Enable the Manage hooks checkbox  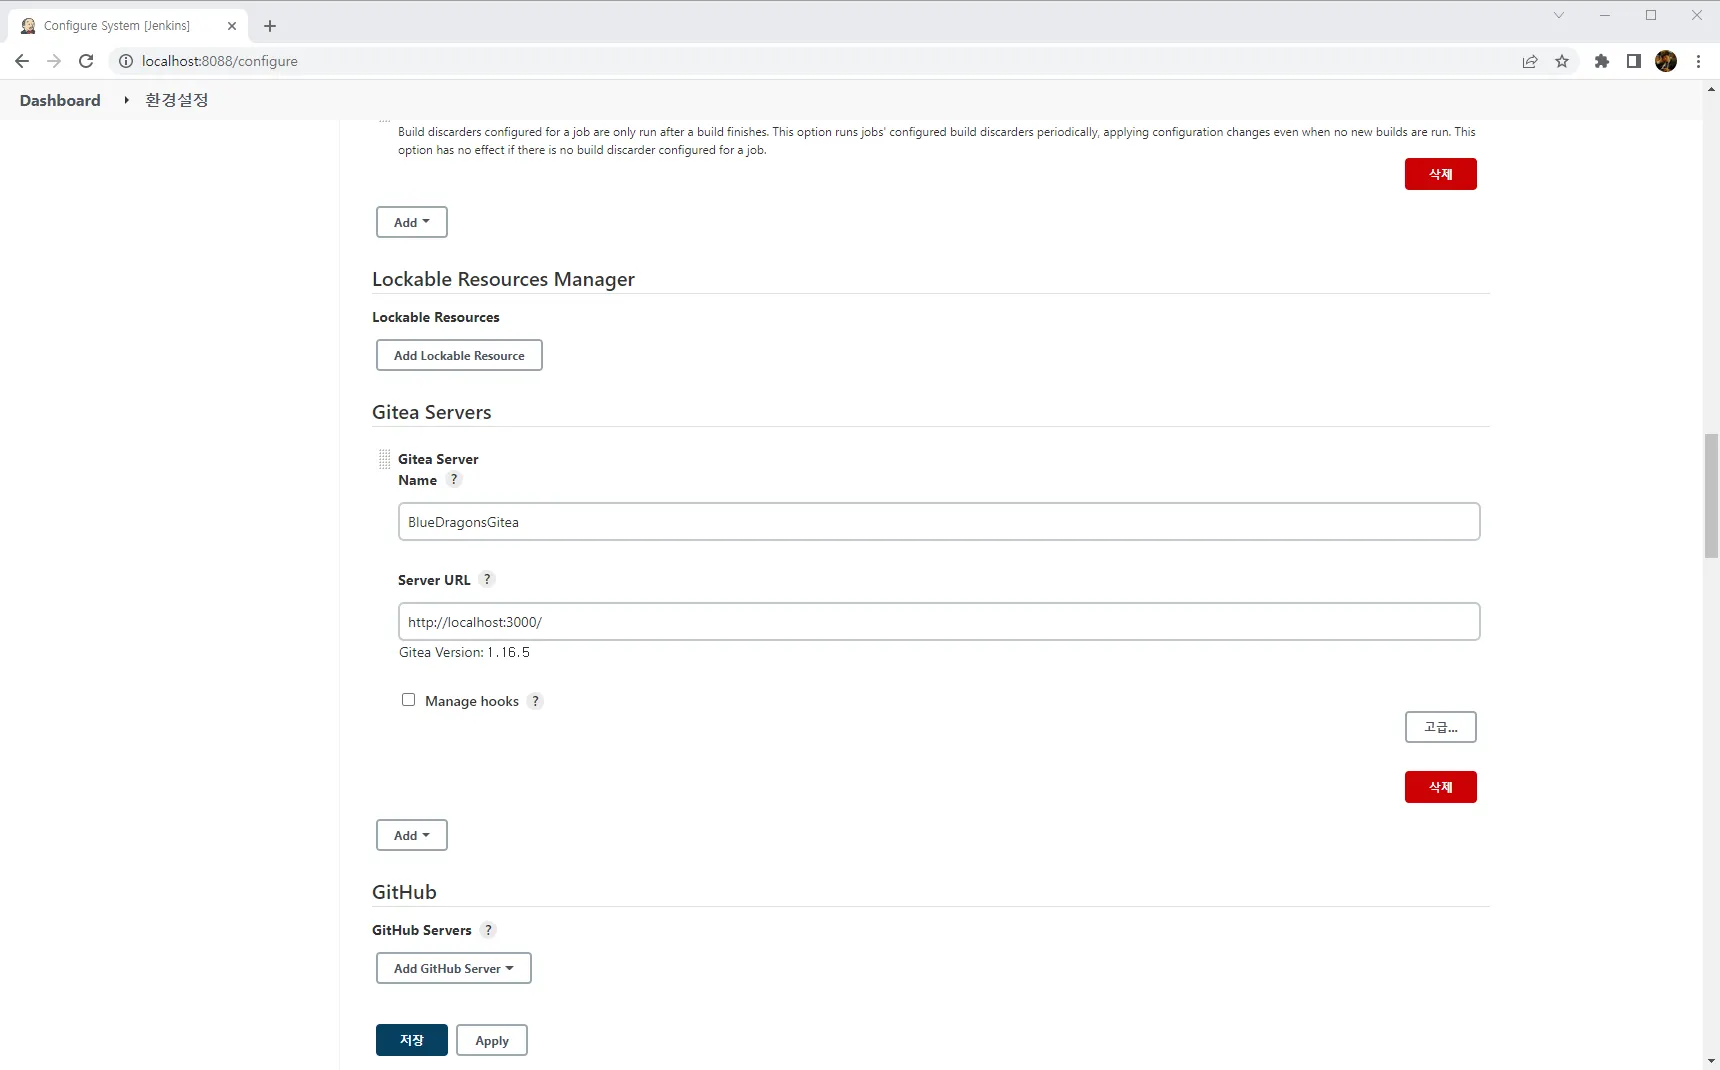point(408,700)
